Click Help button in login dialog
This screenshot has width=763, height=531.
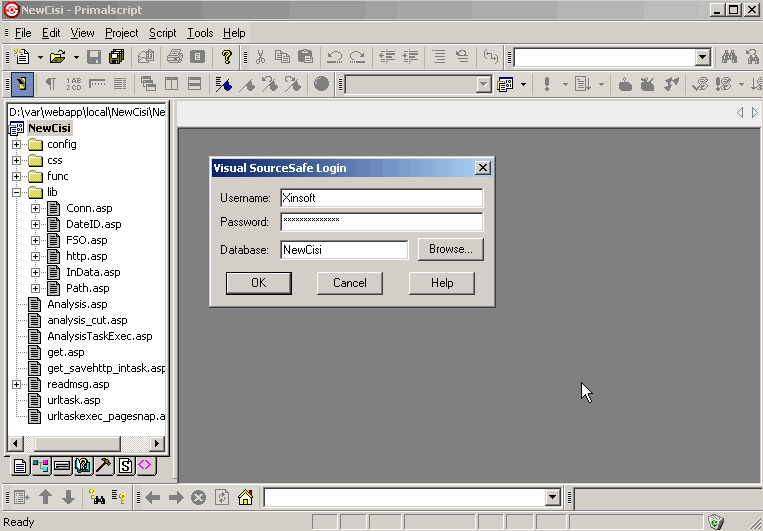[442, 283]
